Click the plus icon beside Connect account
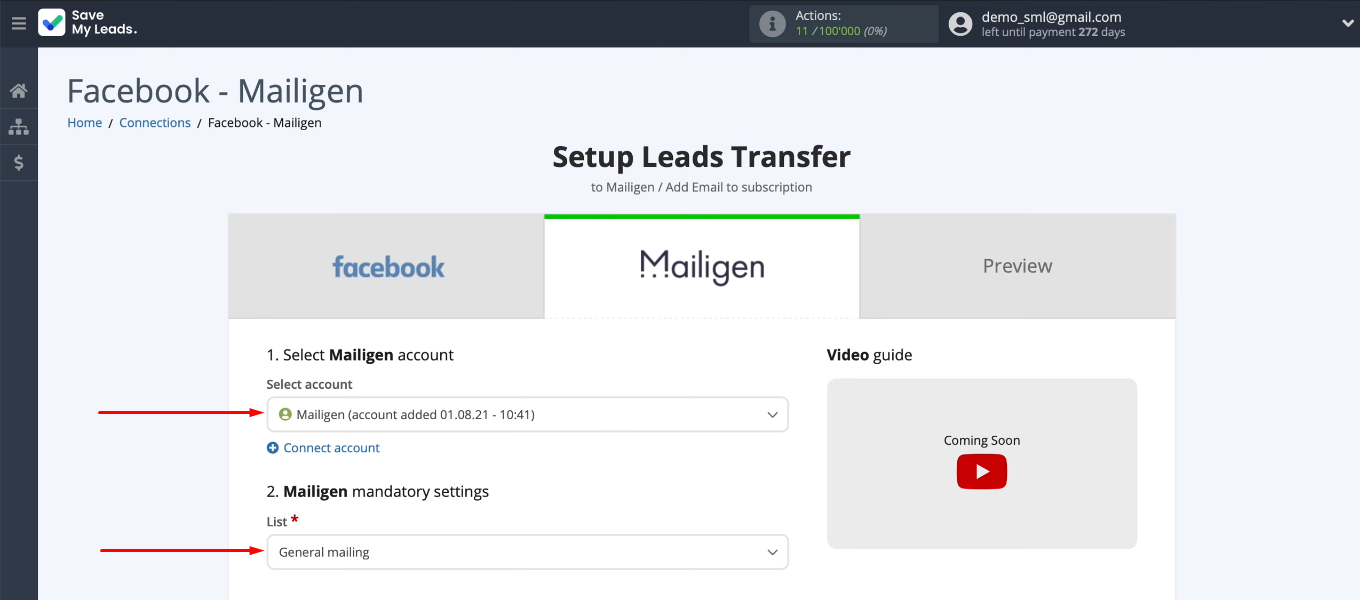This screenshot has height=600, width=1360. pyautogui.click(x=273, y=448)
